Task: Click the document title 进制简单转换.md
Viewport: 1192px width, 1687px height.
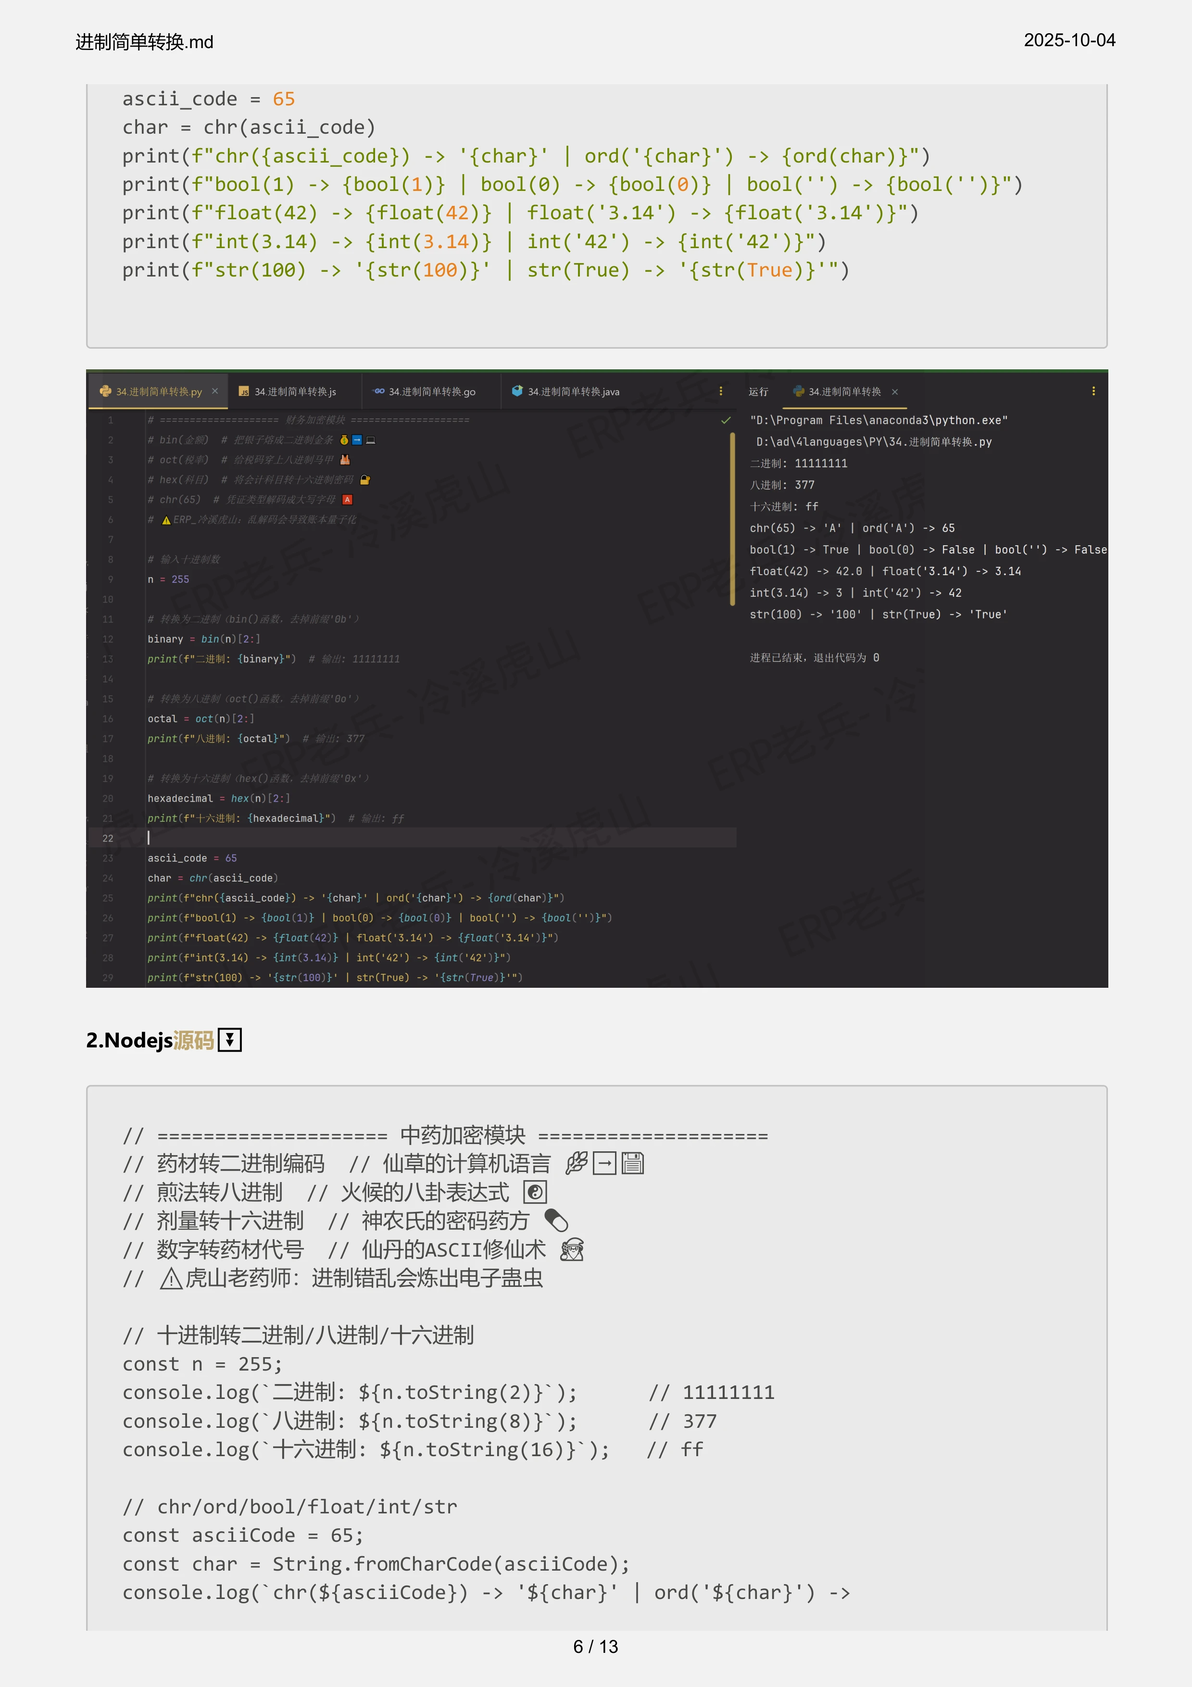Action: [x=144, y=41]
